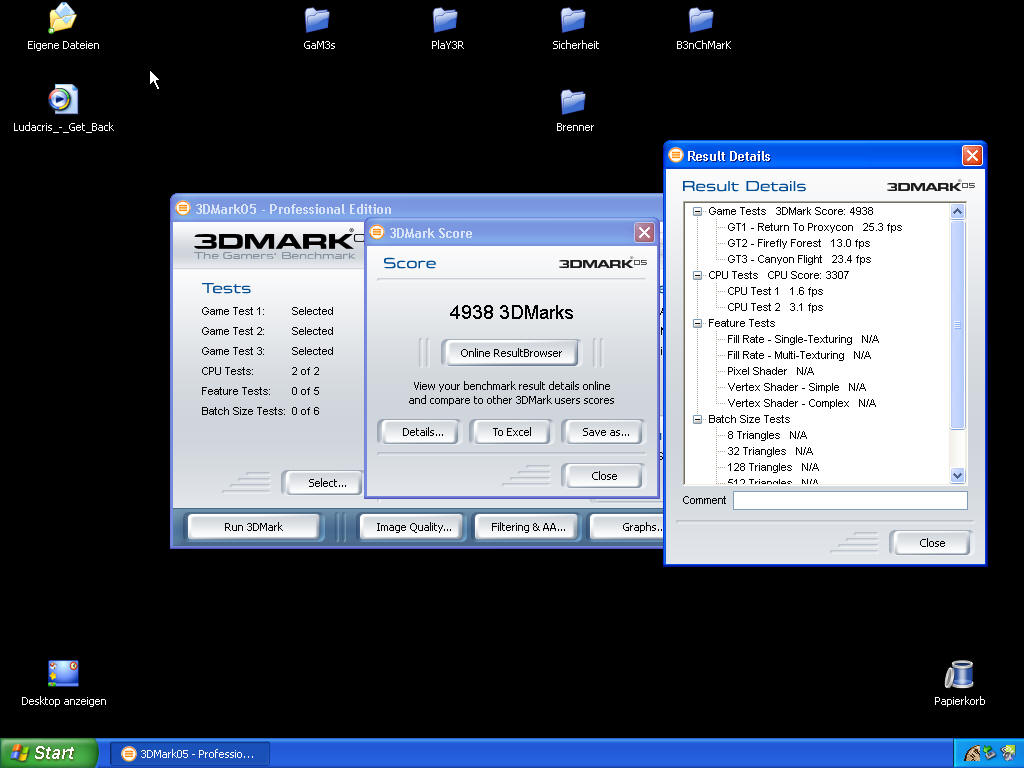Click the 3DMark icon in Result Details title bar
The image size is (1024, 768).
676,155
